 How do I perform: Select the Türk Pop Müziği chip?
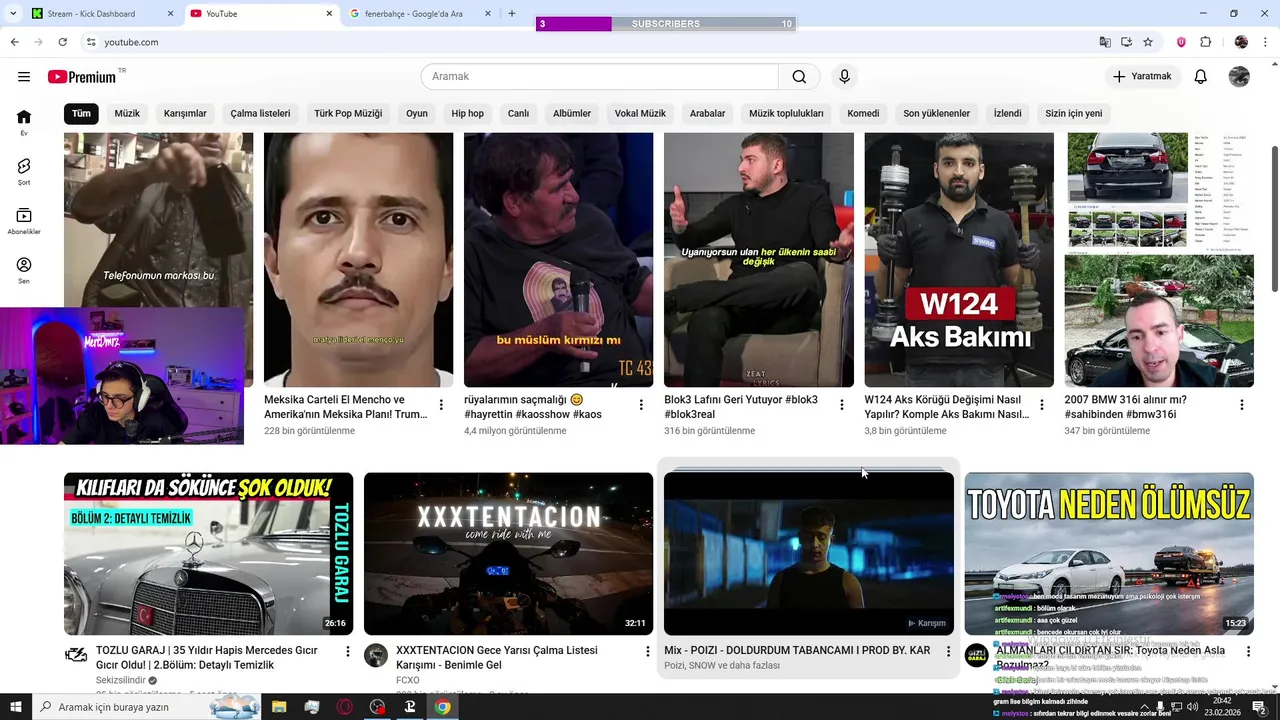[x=348, y=114]
